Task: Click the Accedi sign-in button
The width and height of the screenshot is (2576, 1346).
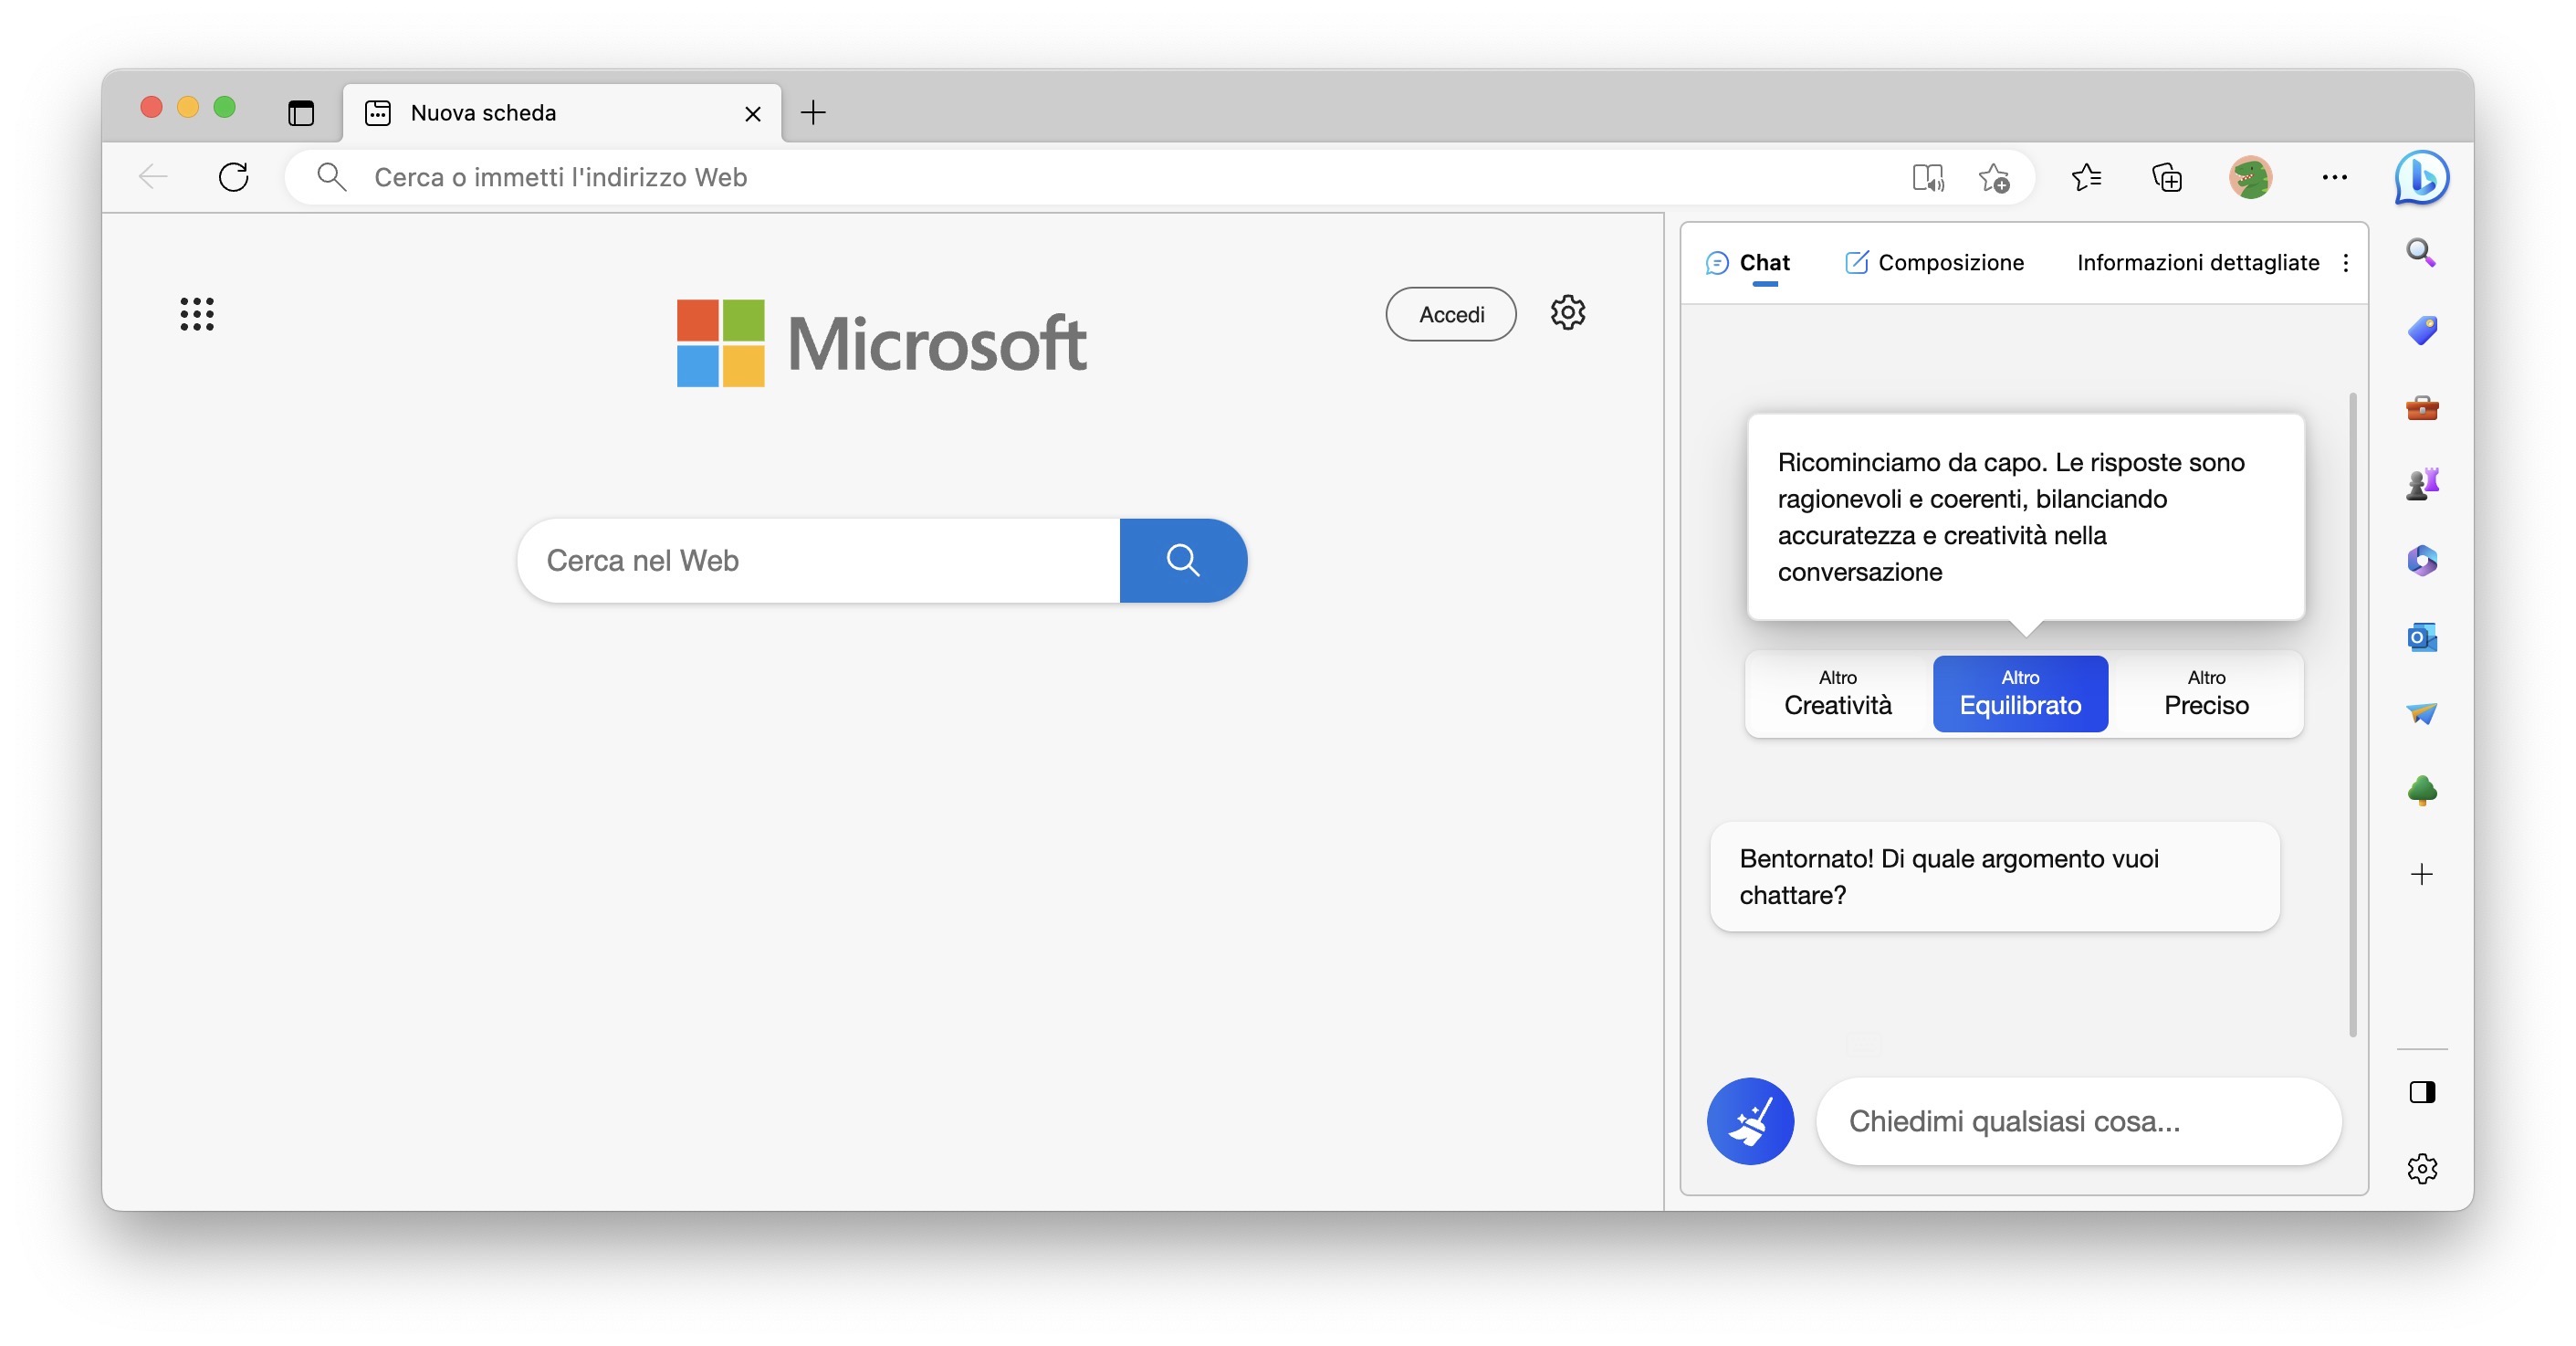Action: click(1450, 314)
